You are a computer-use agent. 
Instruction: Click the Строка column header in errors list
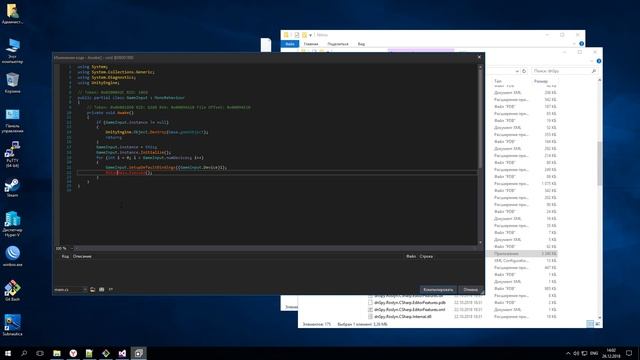[426, 256]
